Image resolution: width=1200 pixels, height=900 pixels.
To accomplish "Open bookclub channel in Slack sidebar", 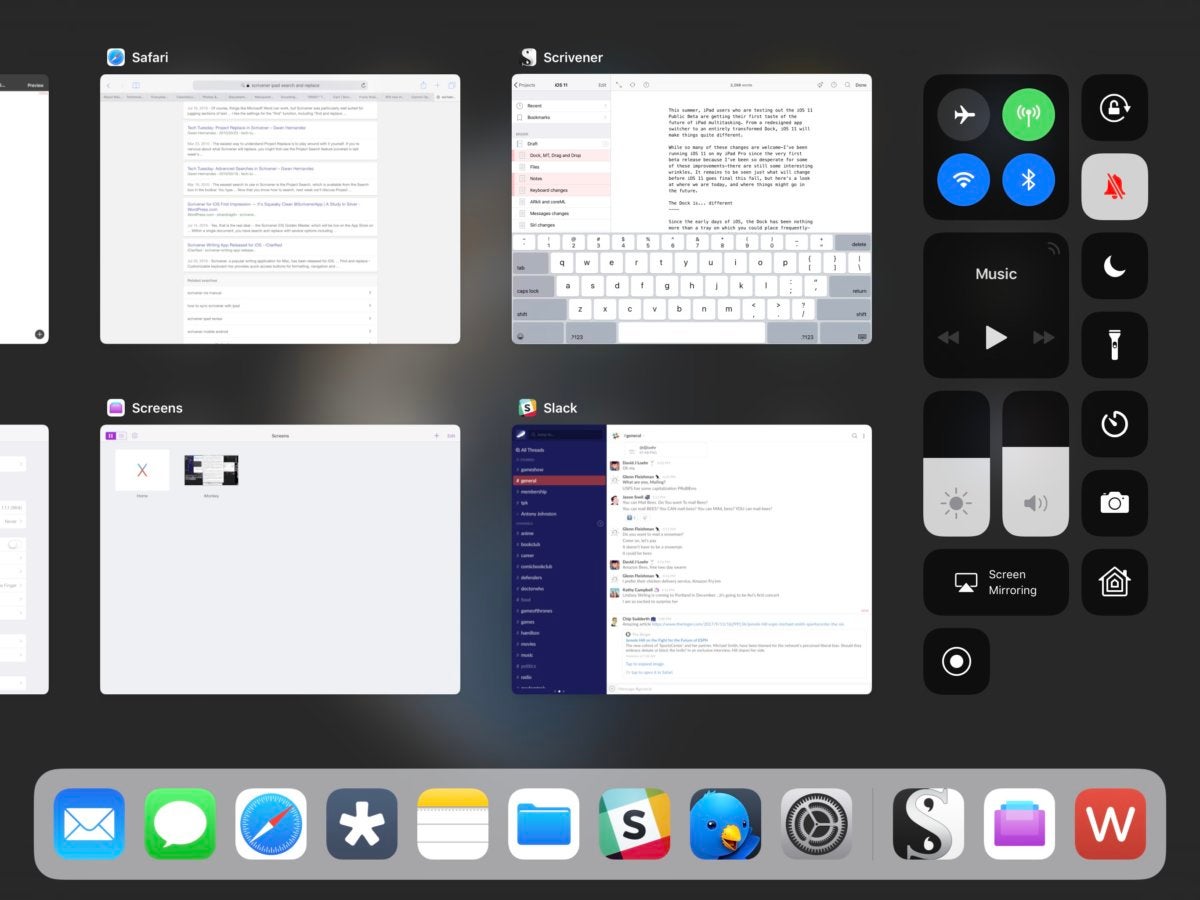I will pos(559,544).
